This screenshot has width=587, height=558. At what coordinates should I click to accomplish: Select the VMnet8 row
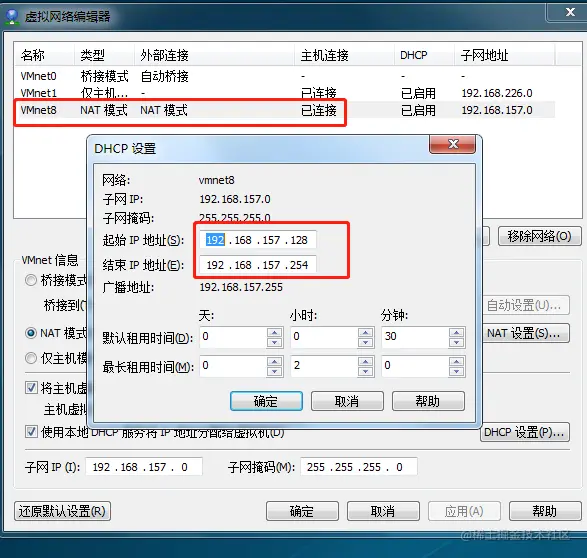tap(285, 110)
